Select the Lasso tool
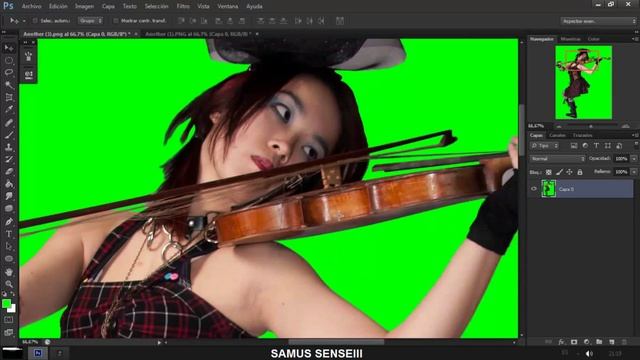Screen dimensions: 640x360 9,73
